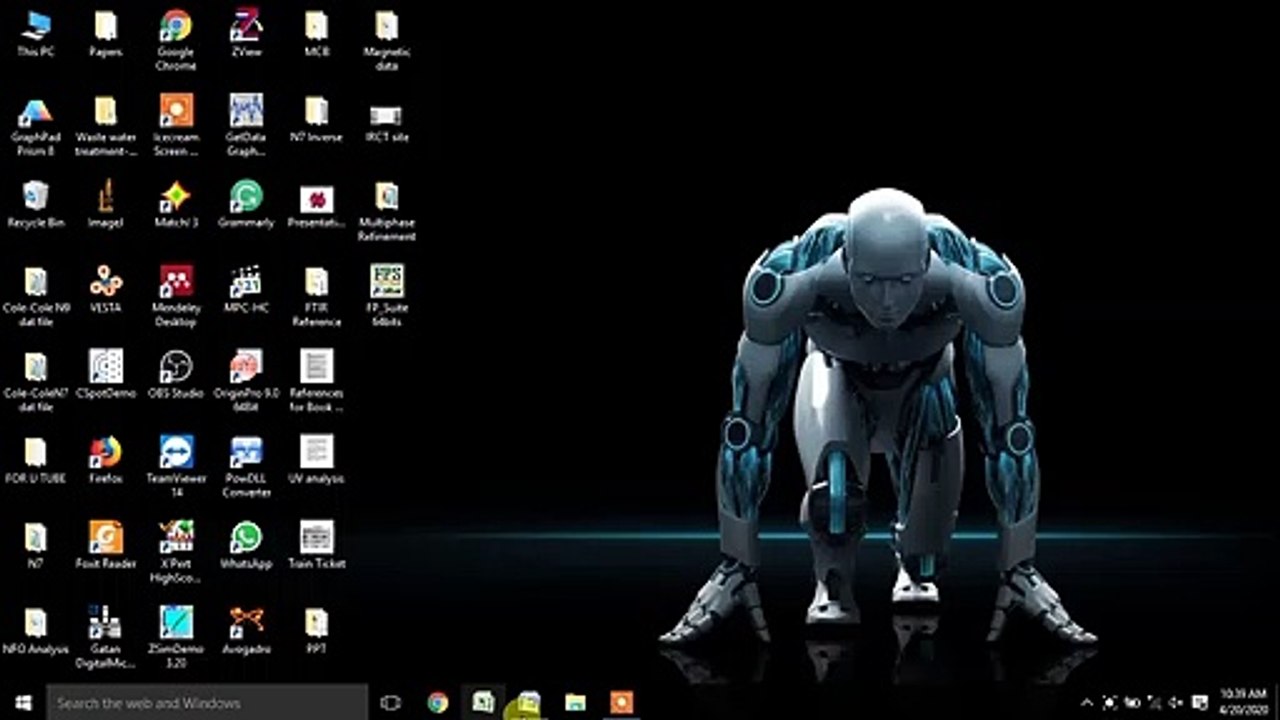Viewport: 1280px width, 720px height.
Task: Select the WhatsApp desktop shortcut
Action: 246,545
